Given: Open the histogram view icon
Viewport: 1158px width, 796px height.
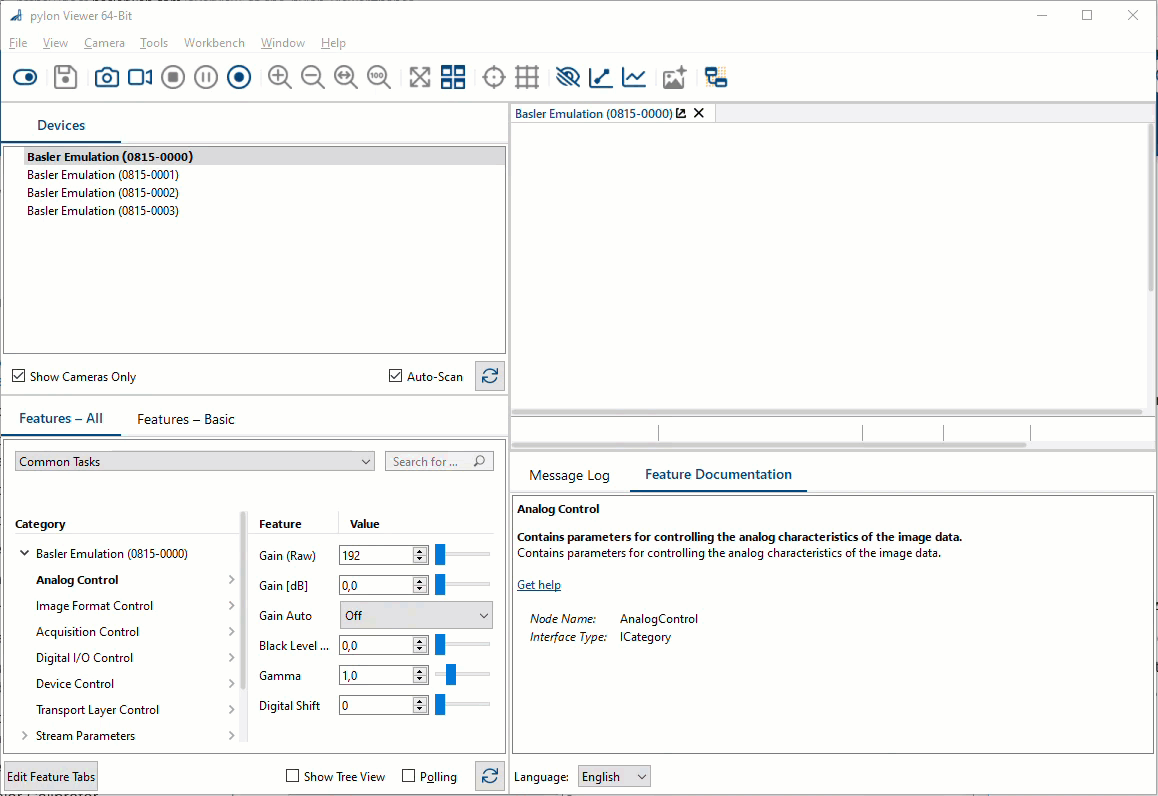Looking at the screenshot, I should click(x=634, y=76).
